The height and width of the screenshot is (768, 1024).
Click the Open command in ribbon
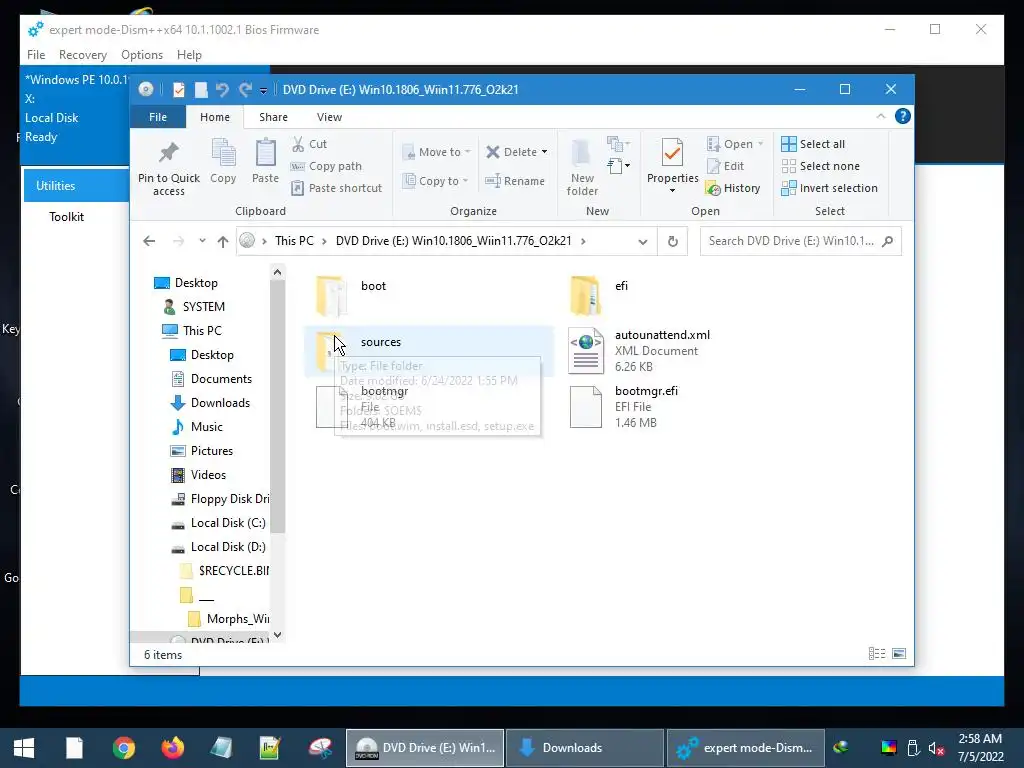[x=735, y=144]
